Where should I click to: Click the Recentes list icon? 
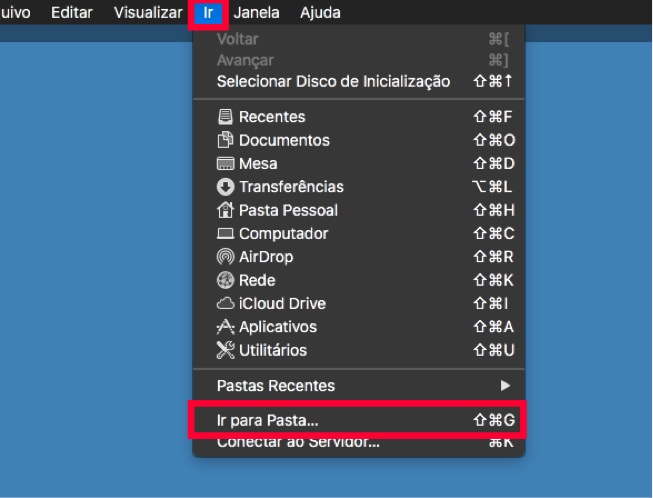[225, 117]
